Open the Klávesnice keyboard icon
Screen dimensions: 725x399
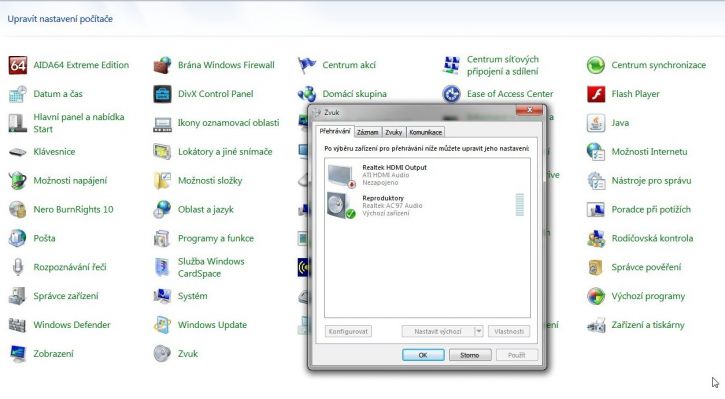[18, 152]
